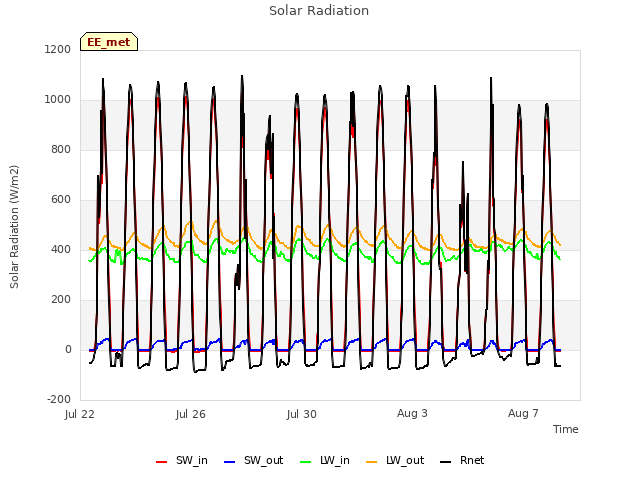The image size is (640, 480).
Task: Click the orange LW_out legend swatch
Action: pos(371,462)
